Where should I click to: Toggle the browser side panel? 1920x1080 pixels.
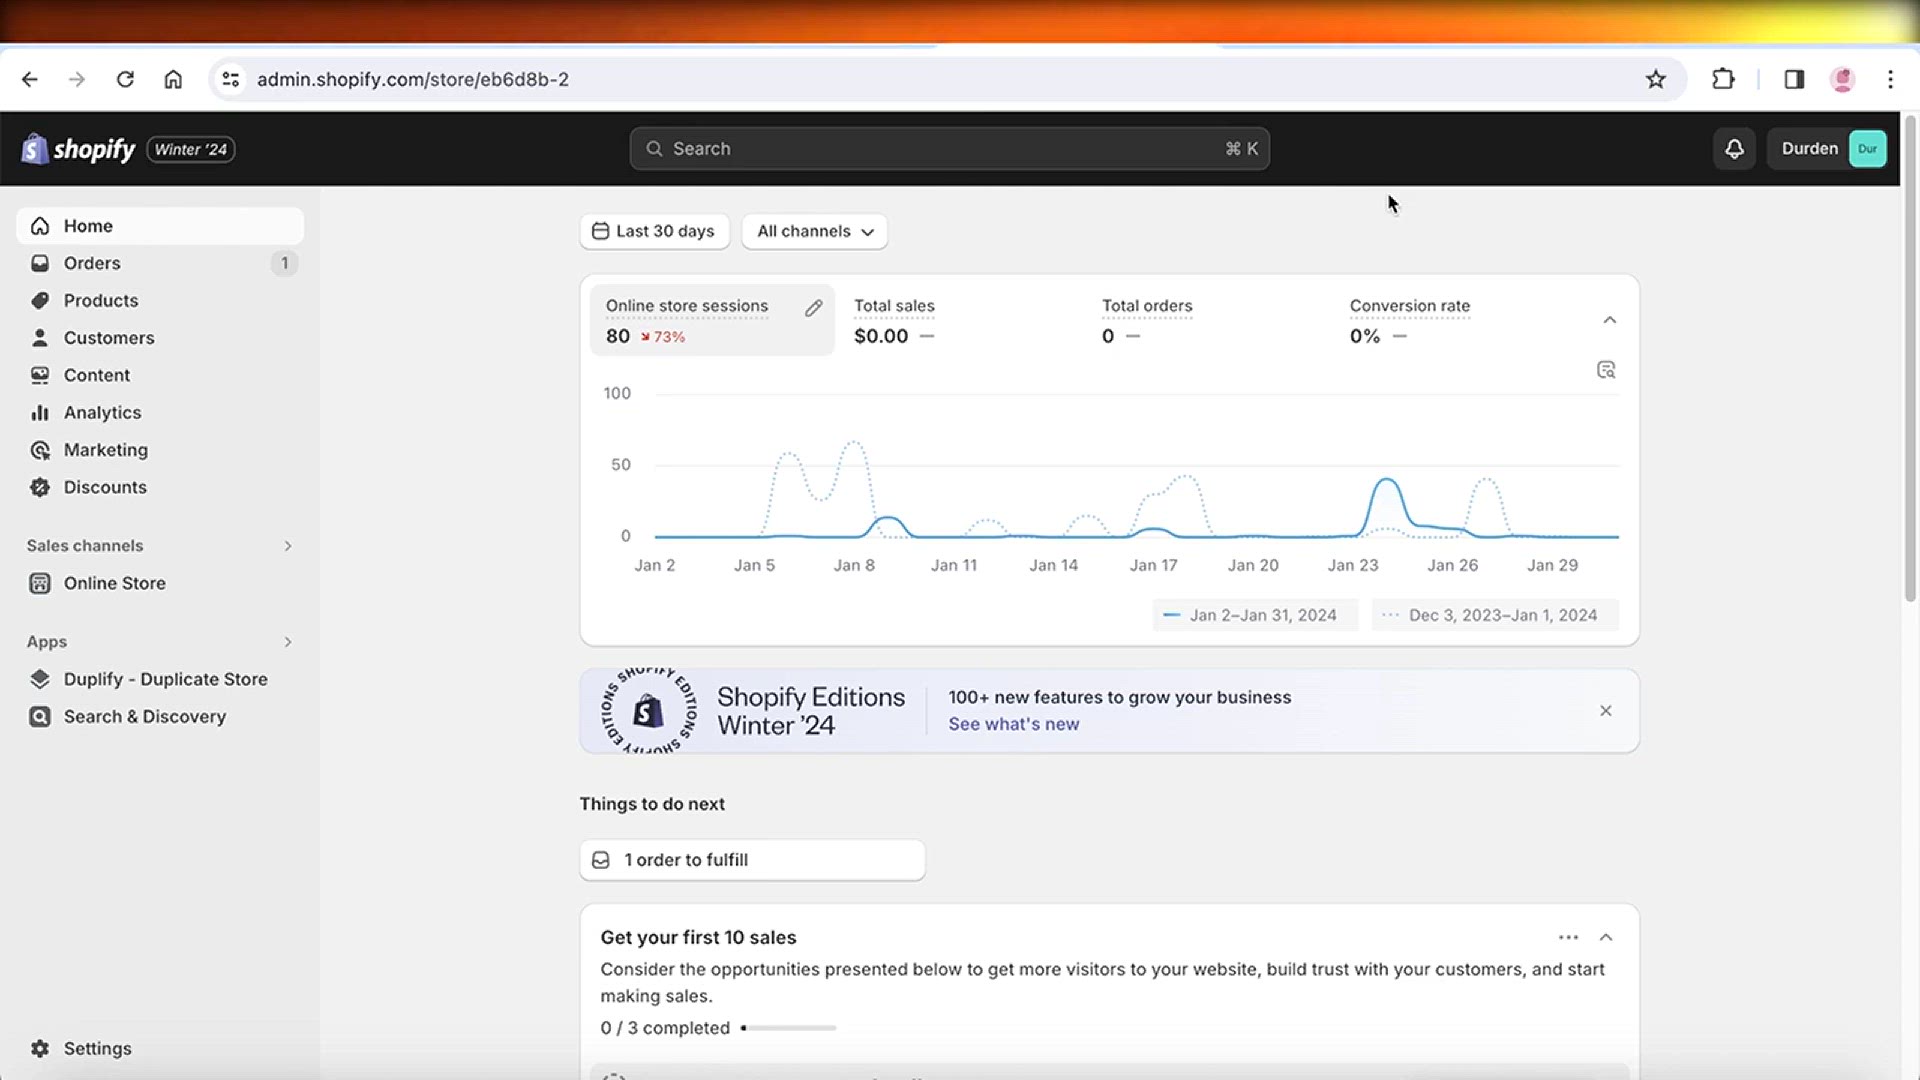1794,79
